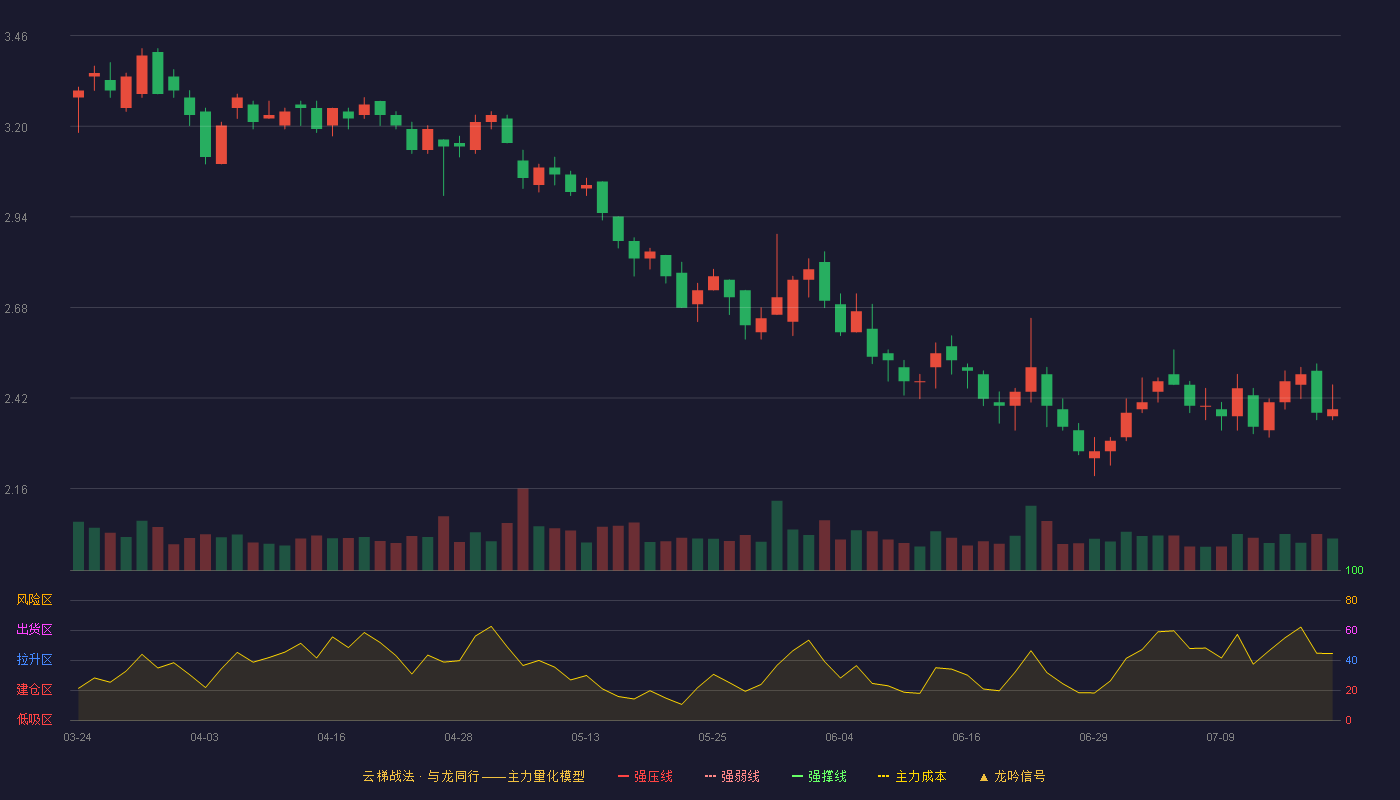Select the 低吸区 zone label

click(x=34, y=719)
